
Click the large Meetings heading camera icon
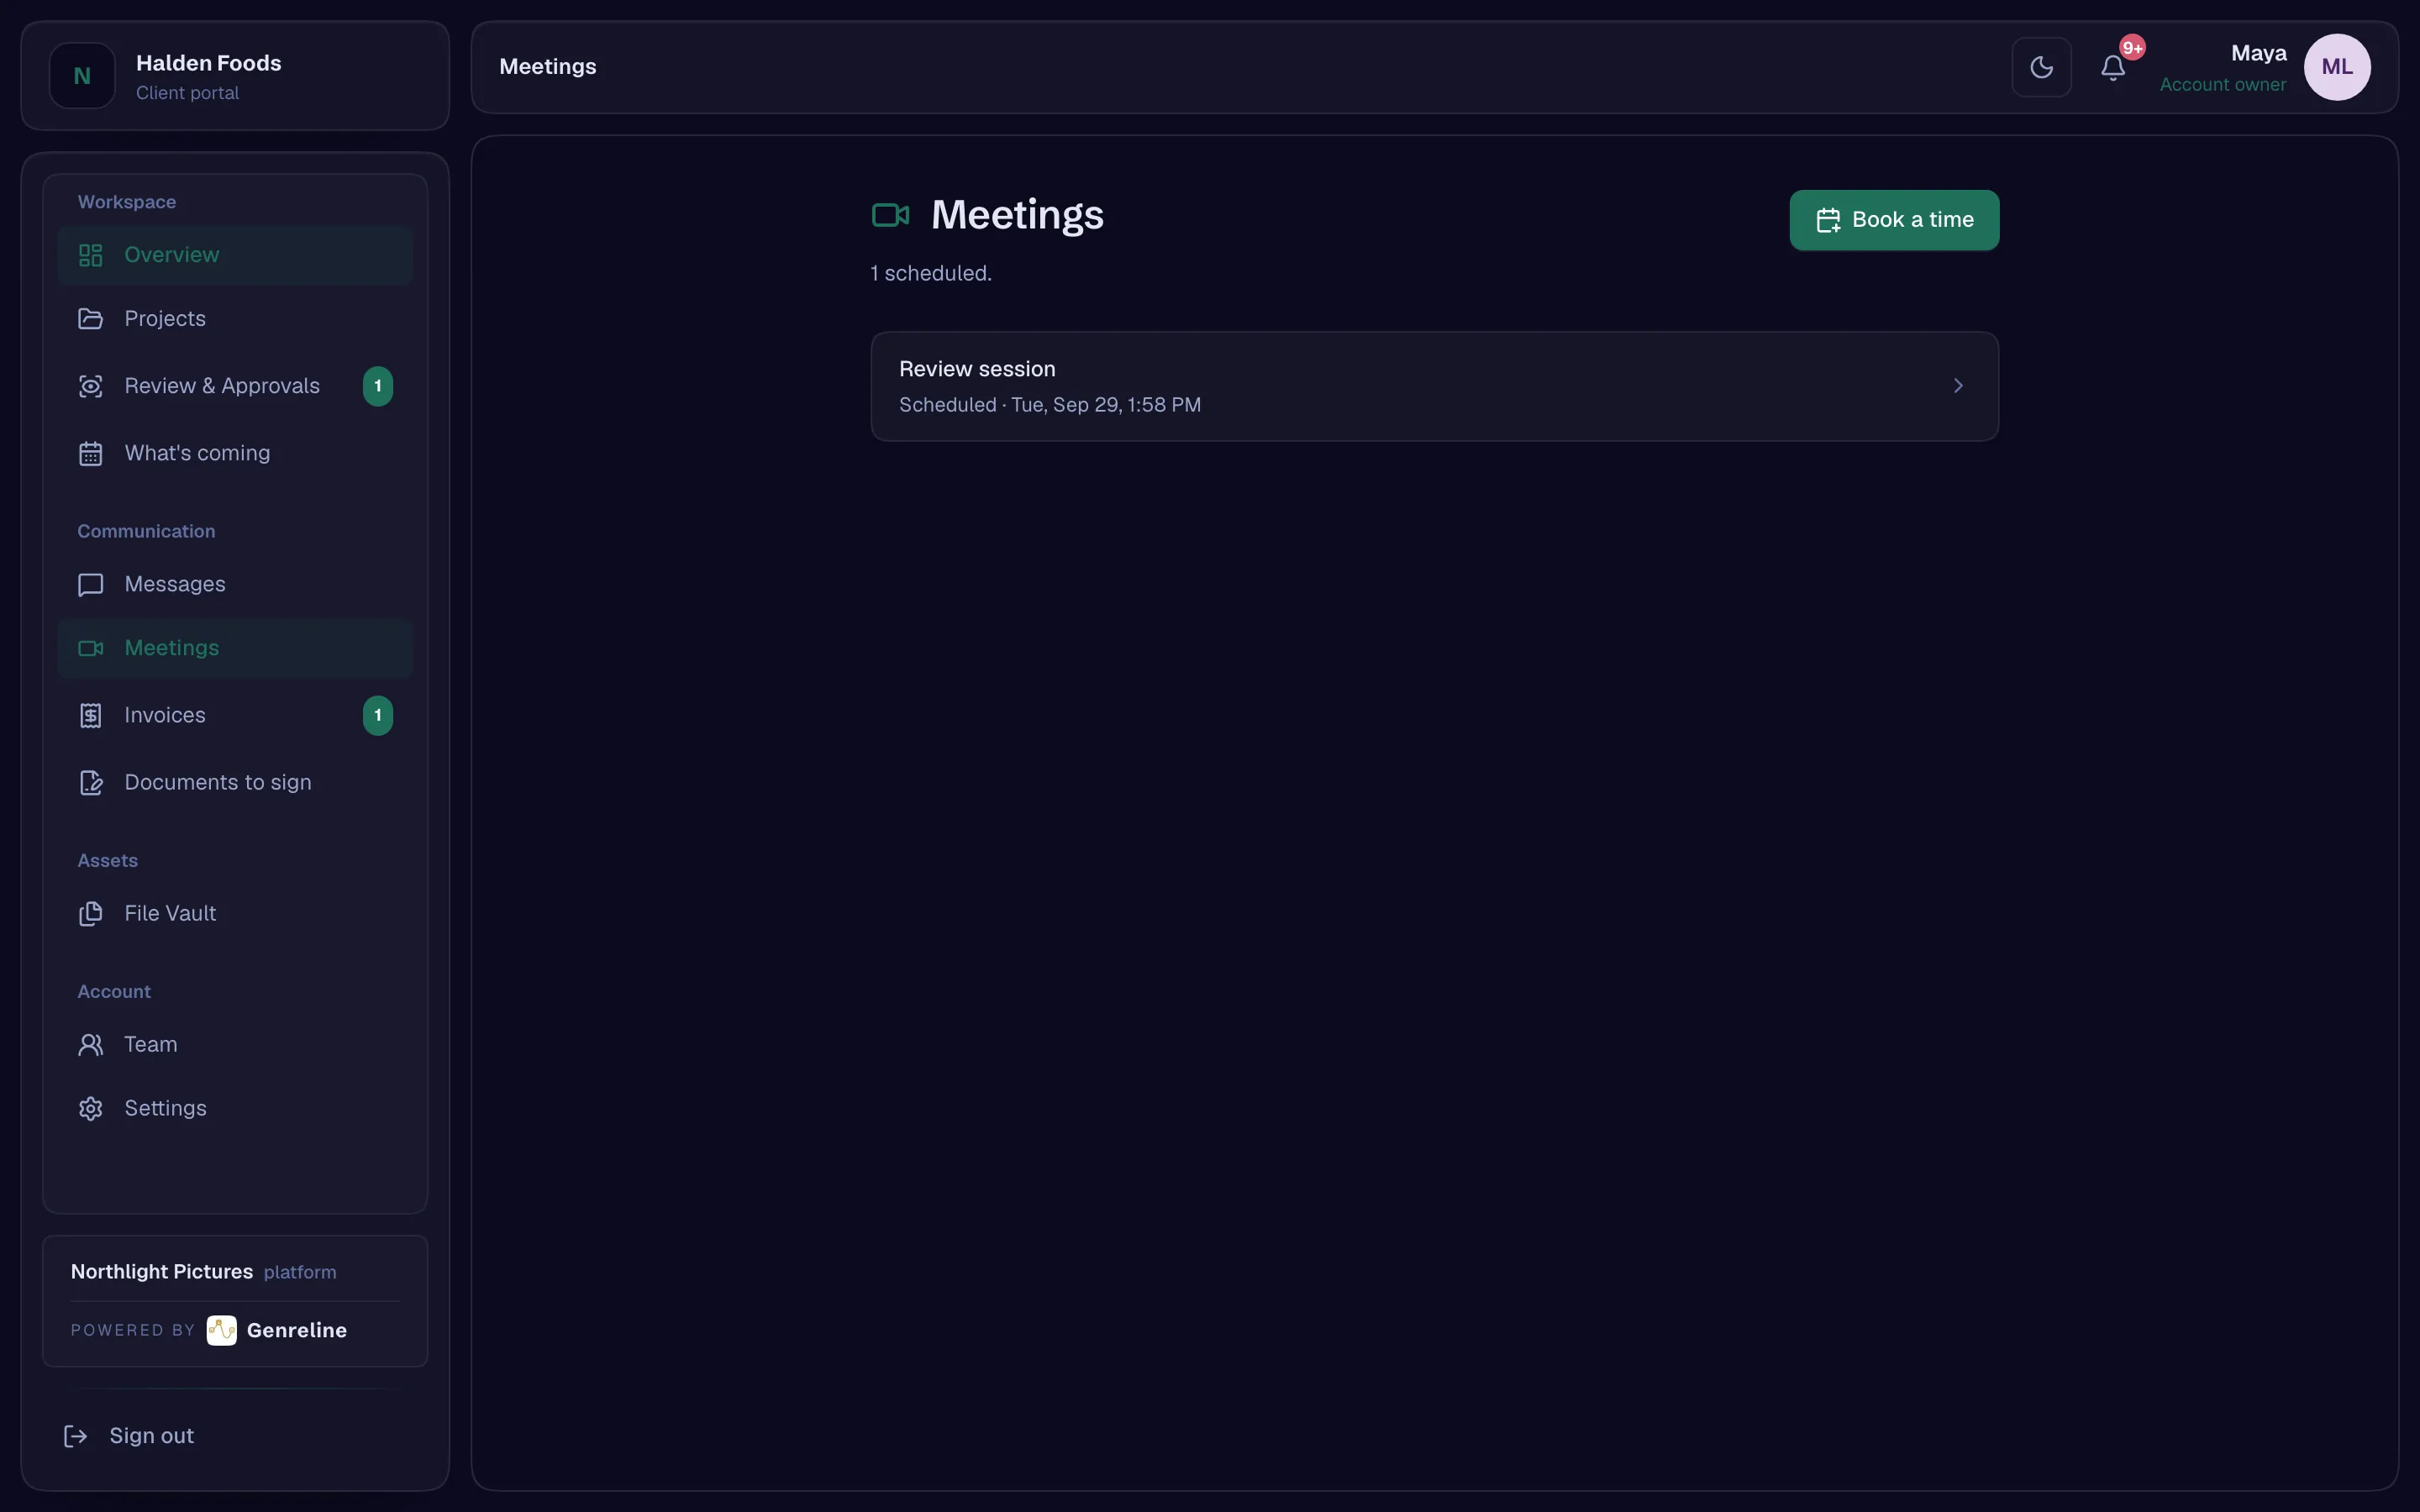[x=890, y=215]
